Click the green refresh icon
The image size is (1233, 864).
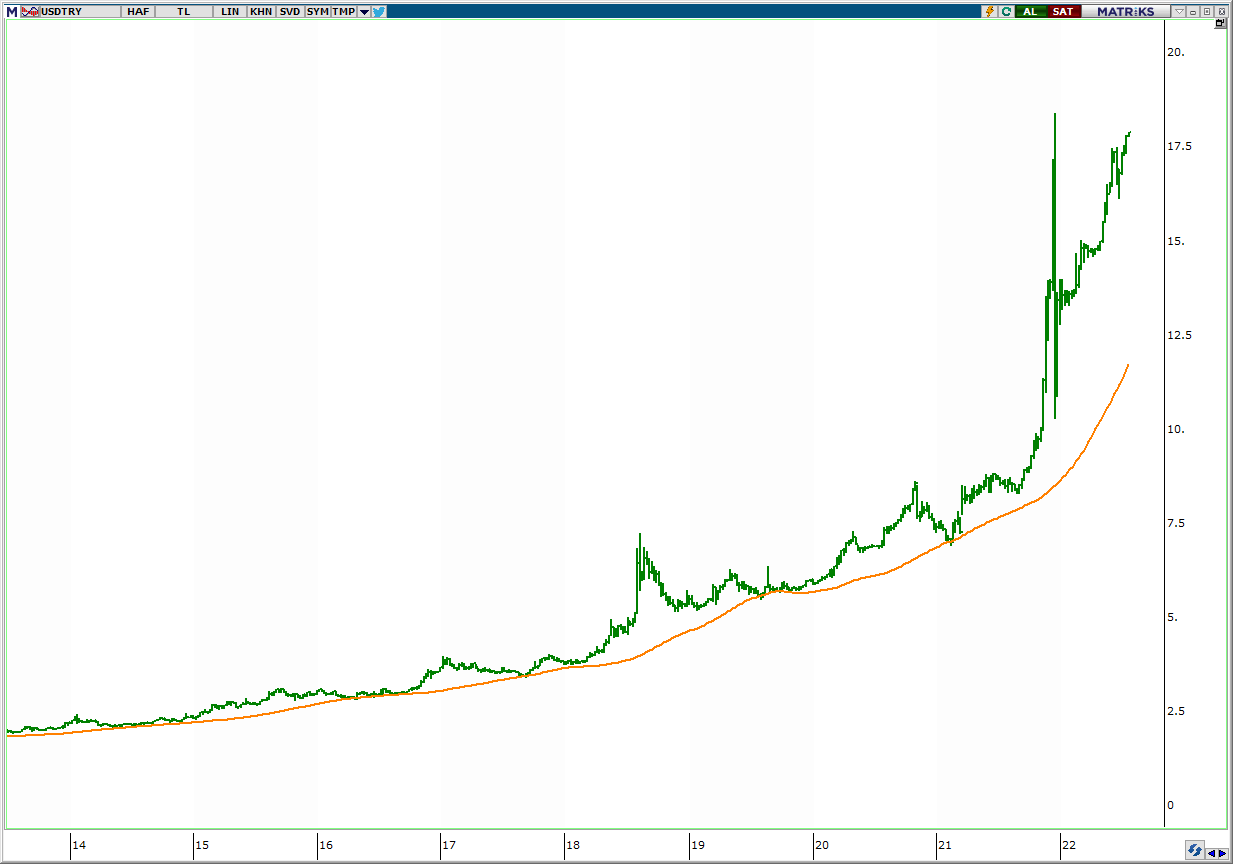[1006, 11]
